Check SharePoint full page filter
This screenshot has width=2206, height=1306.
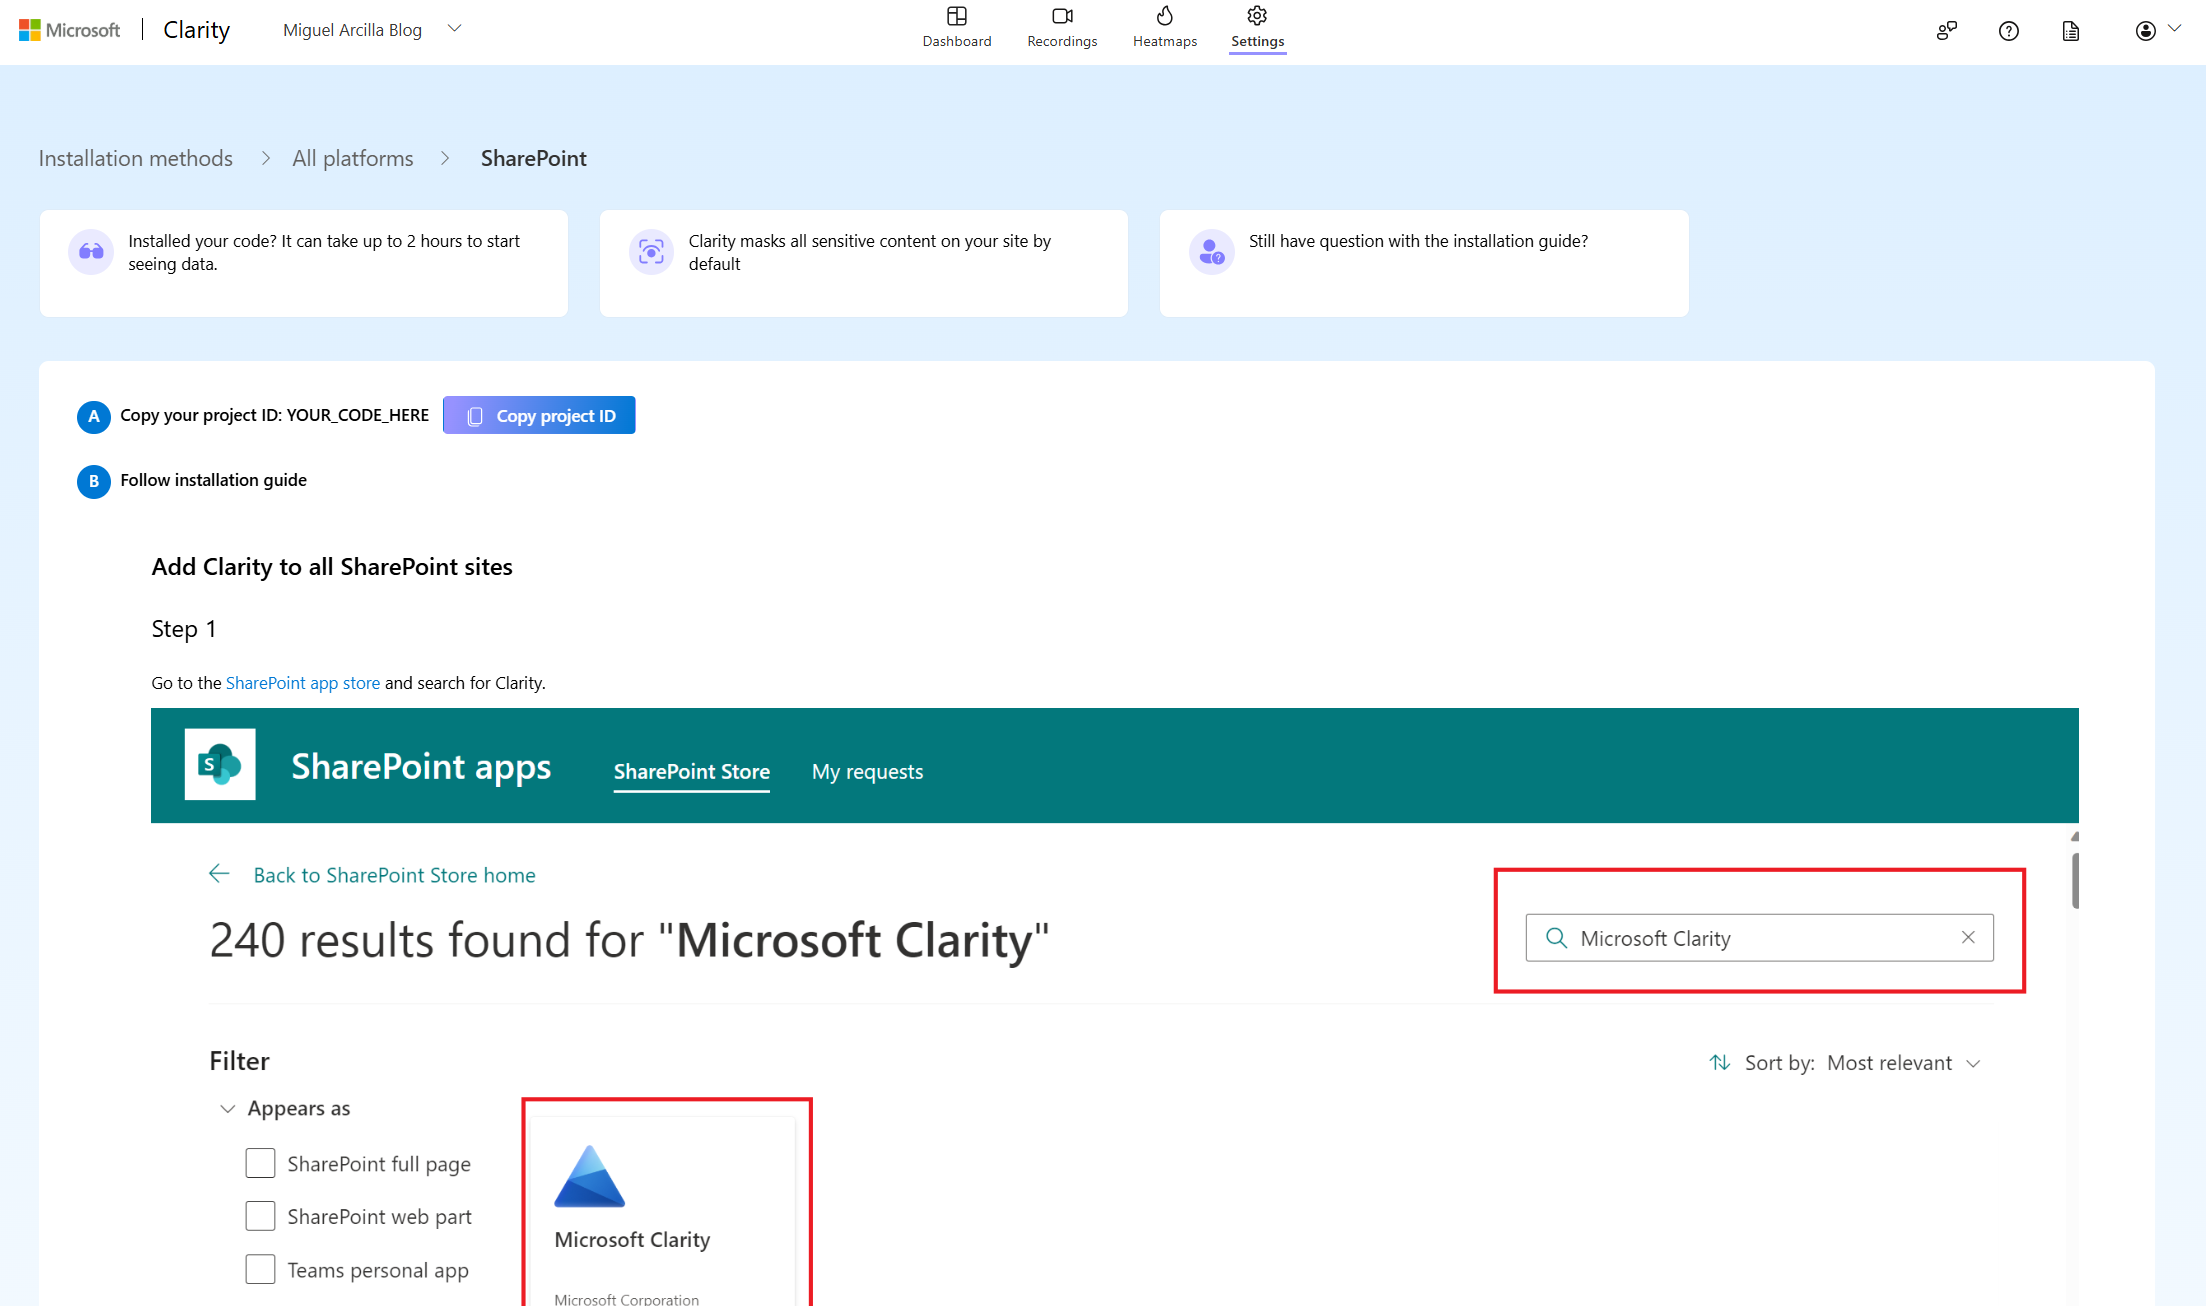[x=260, y=1163]
